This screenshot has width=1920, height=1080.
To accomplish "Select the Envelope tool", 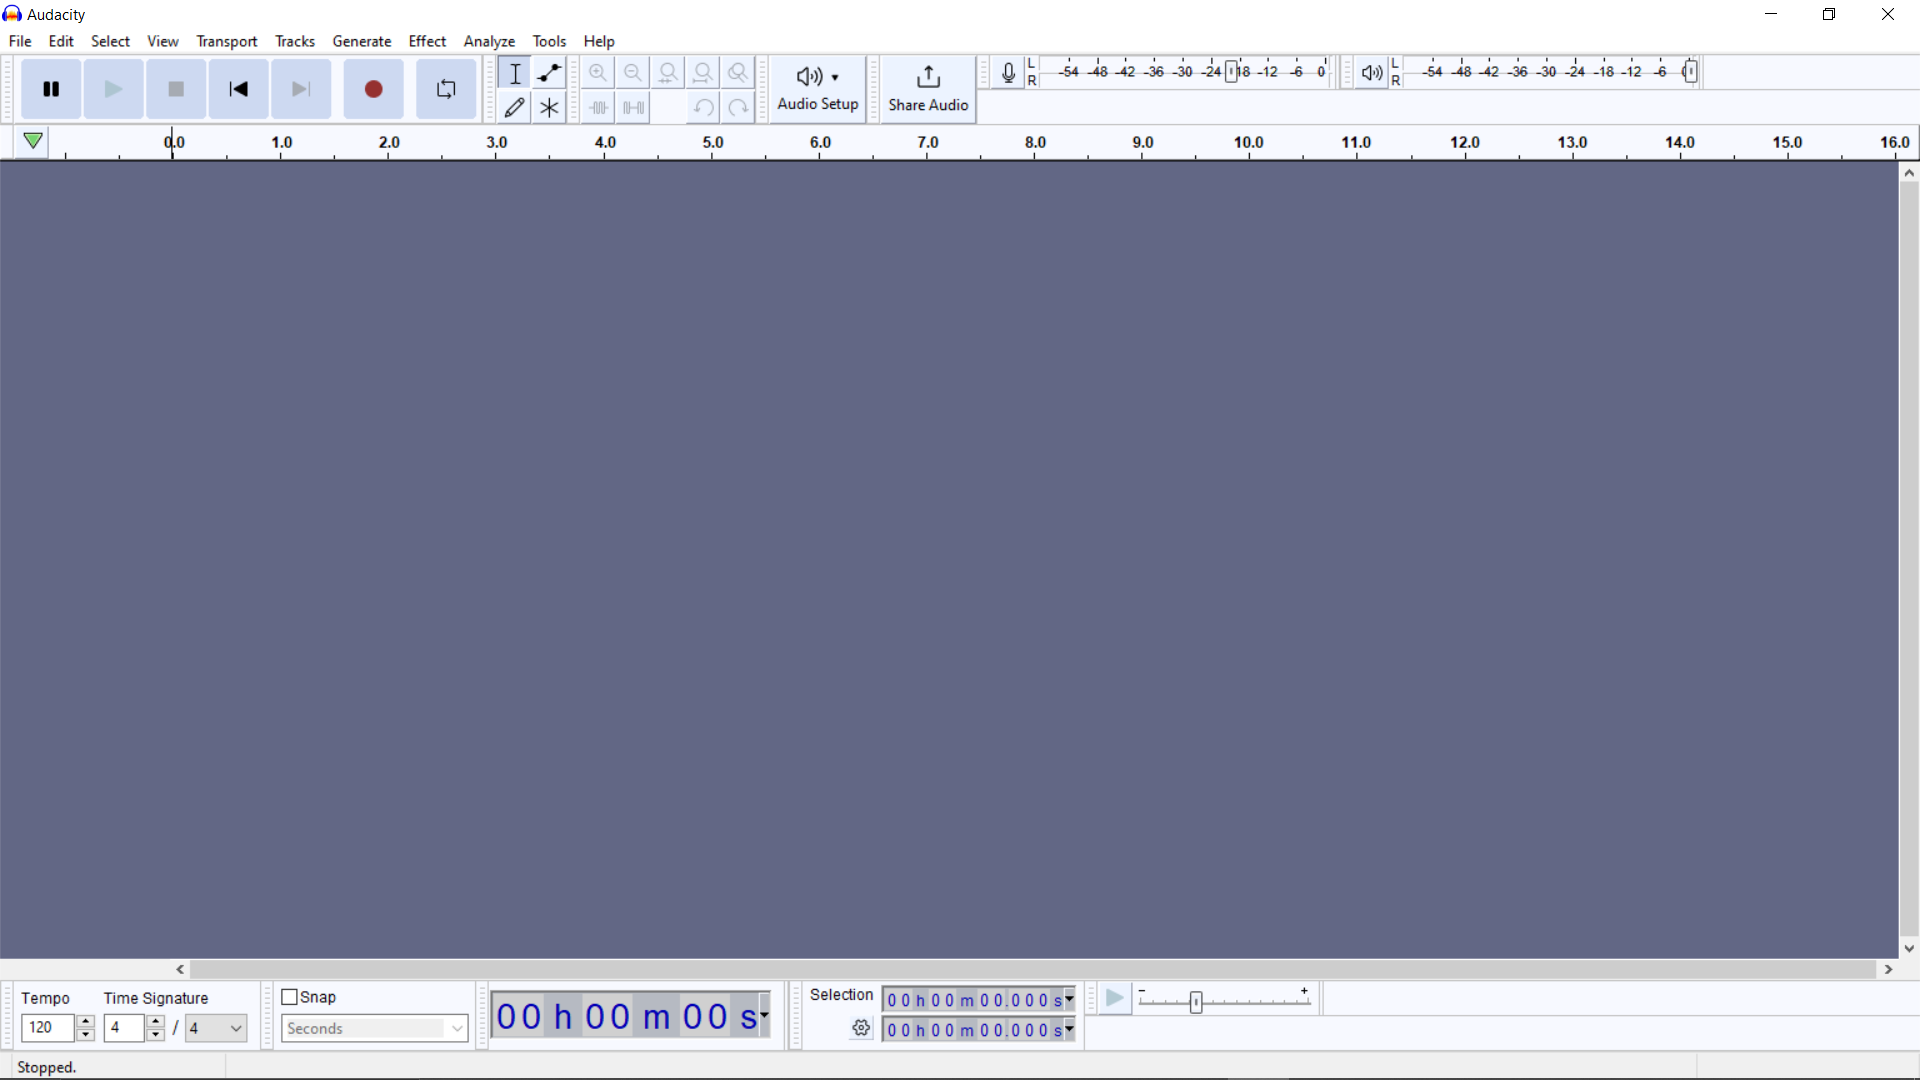I will 550,73.
